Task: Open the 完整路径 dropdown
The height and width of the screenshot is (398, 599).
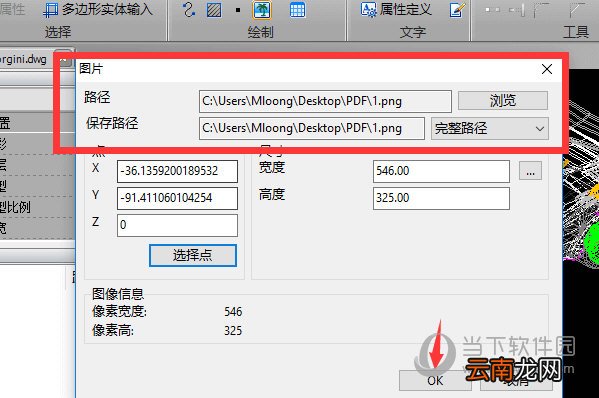Action: [490, 128]
